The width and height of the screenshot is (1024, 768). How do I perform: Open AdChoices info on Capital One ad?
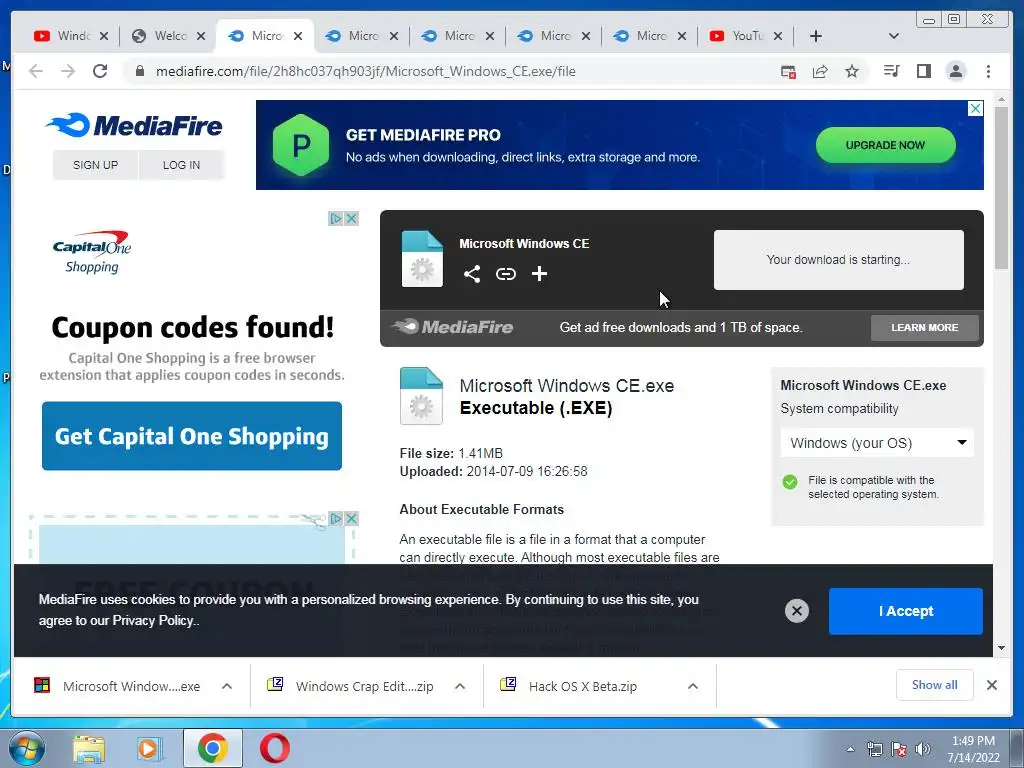click(x=336, y=218)
